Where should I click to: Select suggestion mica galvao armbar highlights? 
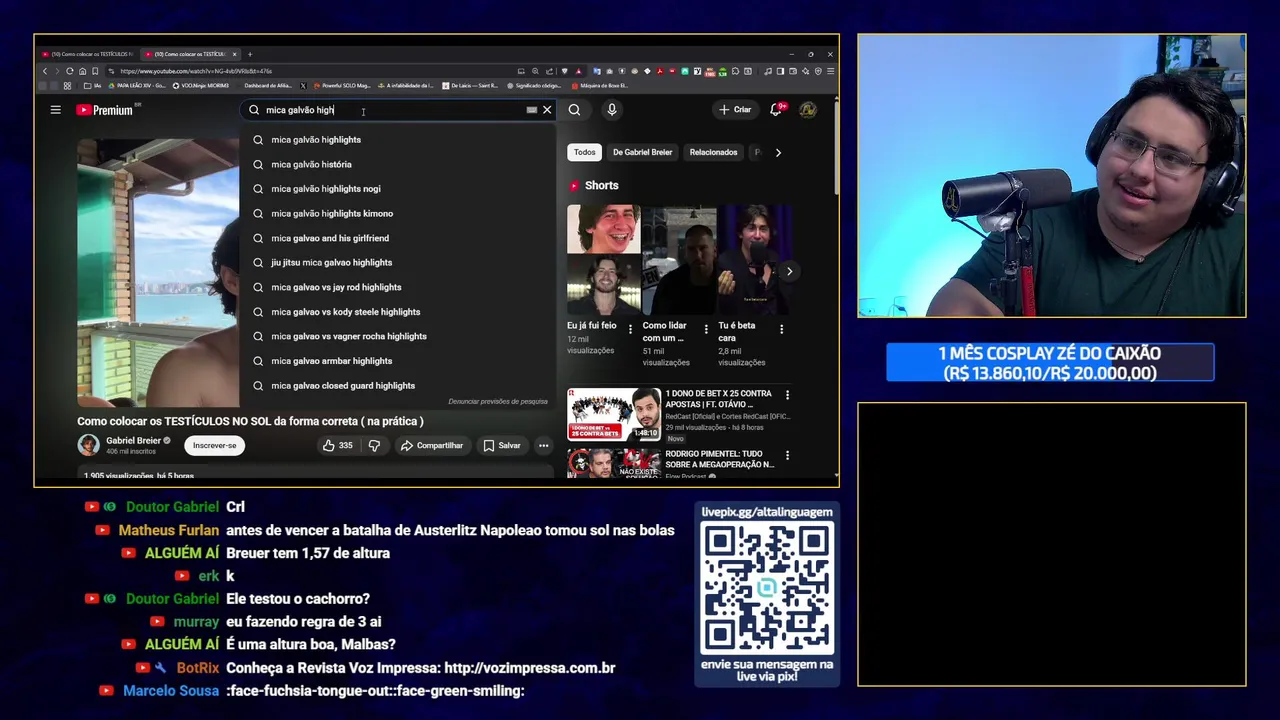coord(397,361)
